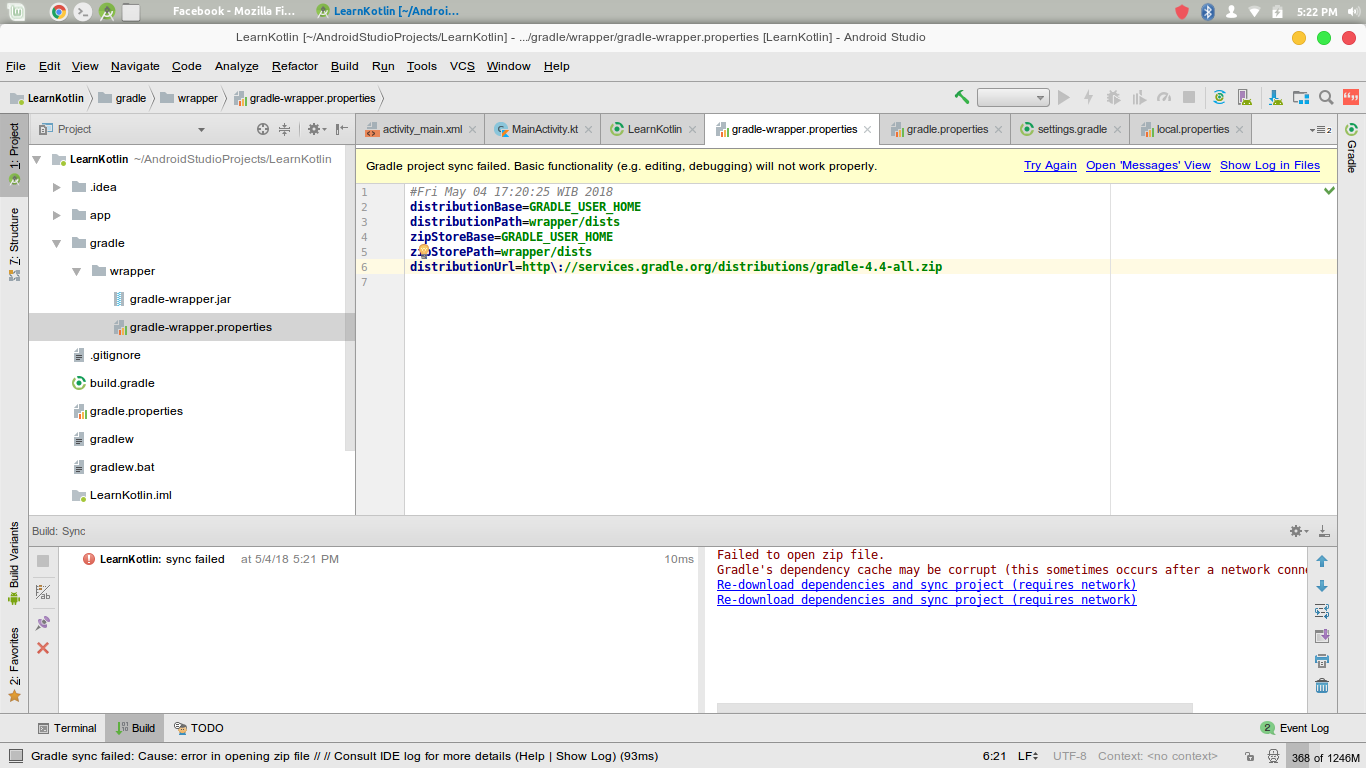Click Hide Project panel icon
Viewport: 1366px width, 768px height.
[x=342, y=129]
